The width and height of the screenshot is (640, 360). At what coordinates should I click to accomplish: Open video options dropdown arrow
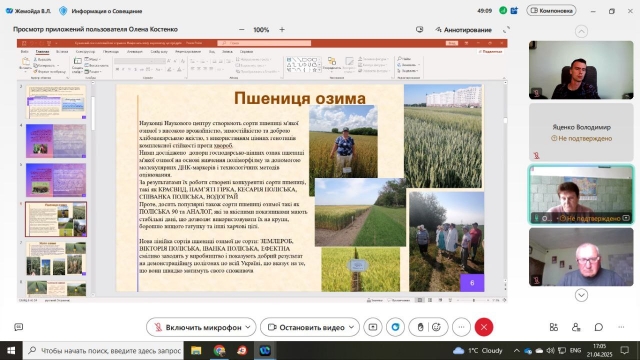click(351, 327)
